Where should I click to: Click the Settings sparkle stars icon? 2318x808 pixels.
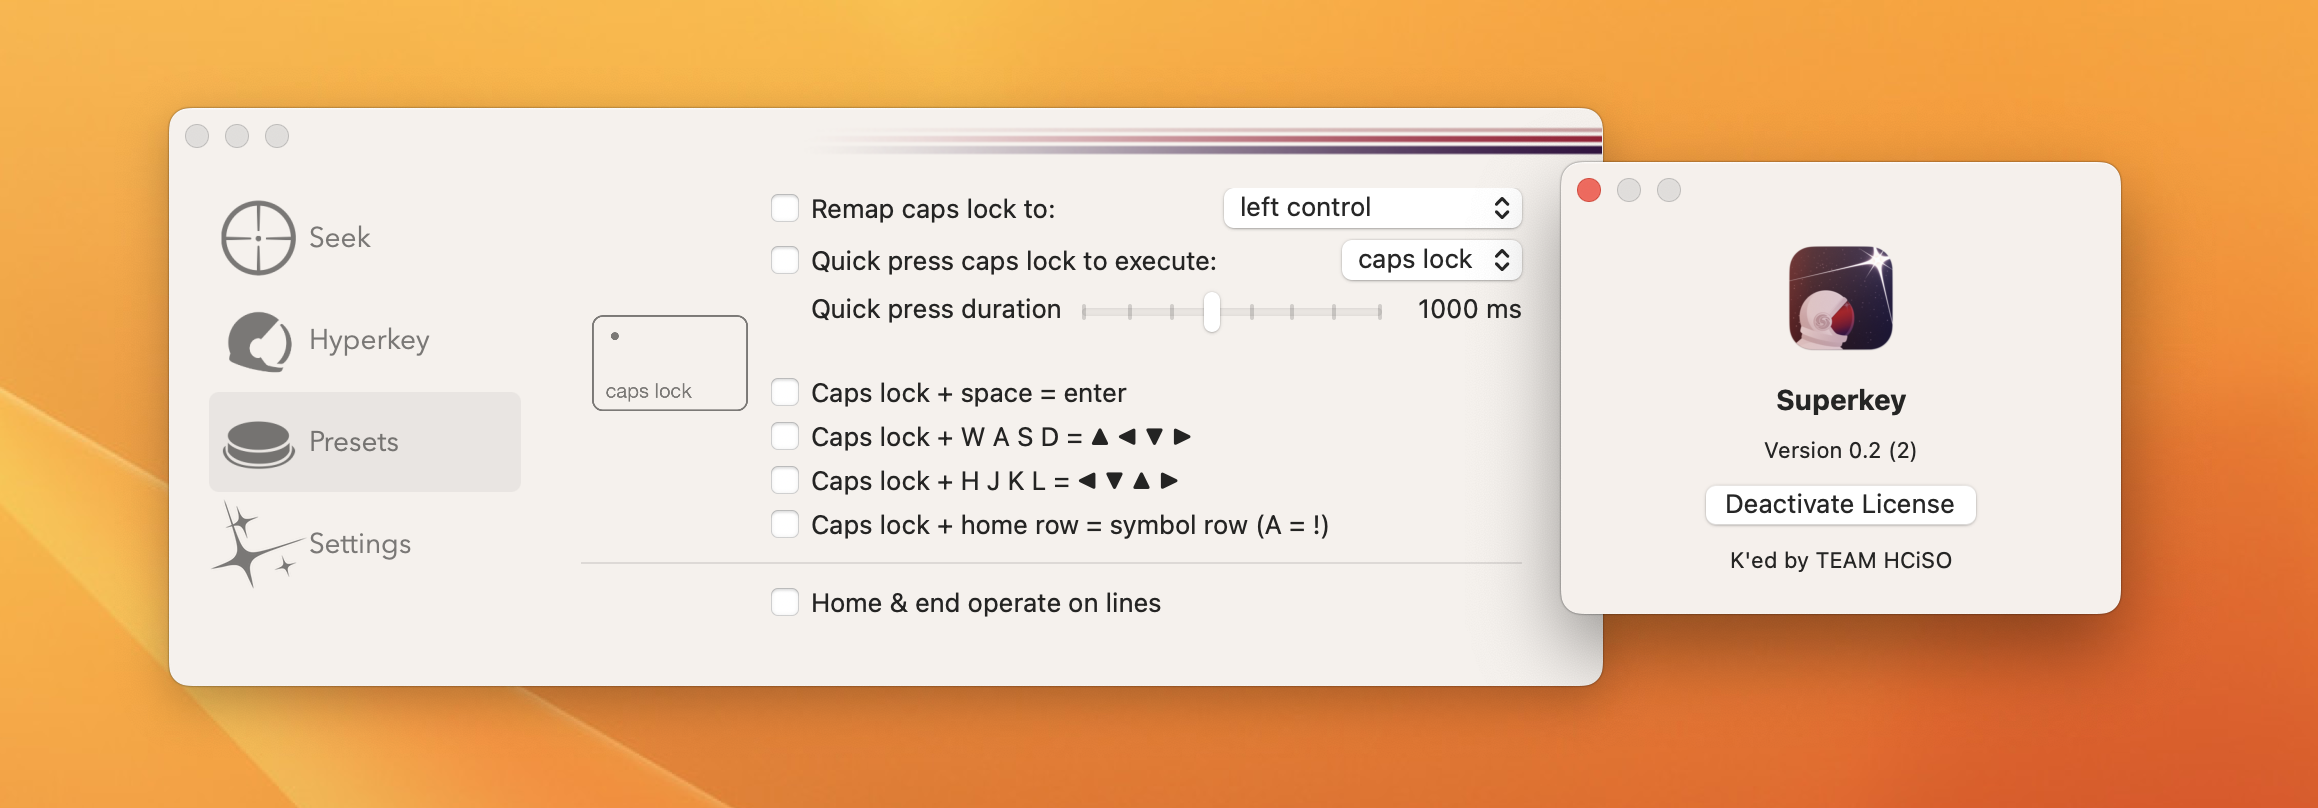(x=252, y=545)
